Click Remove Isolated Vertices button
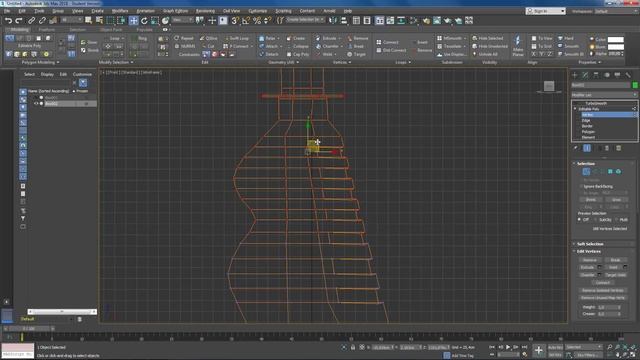Image resolution: width=640 pixels, height=360 pixels. 603,291
